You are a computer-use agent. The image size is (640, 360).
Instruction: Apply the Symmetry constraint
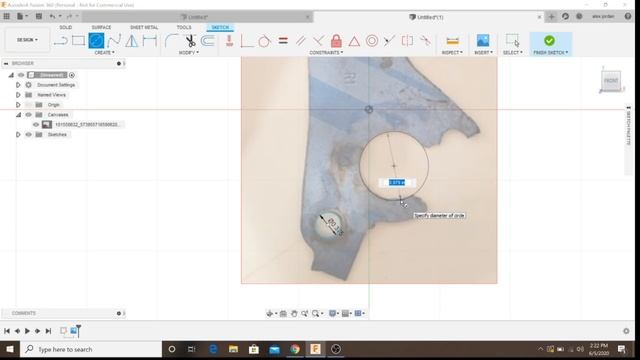407,41
